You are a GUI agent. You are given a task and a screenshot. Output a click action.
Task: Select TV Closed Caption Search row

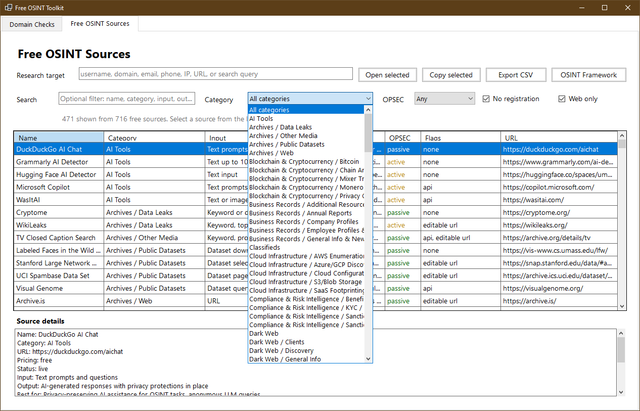click(x=316, y=238)
